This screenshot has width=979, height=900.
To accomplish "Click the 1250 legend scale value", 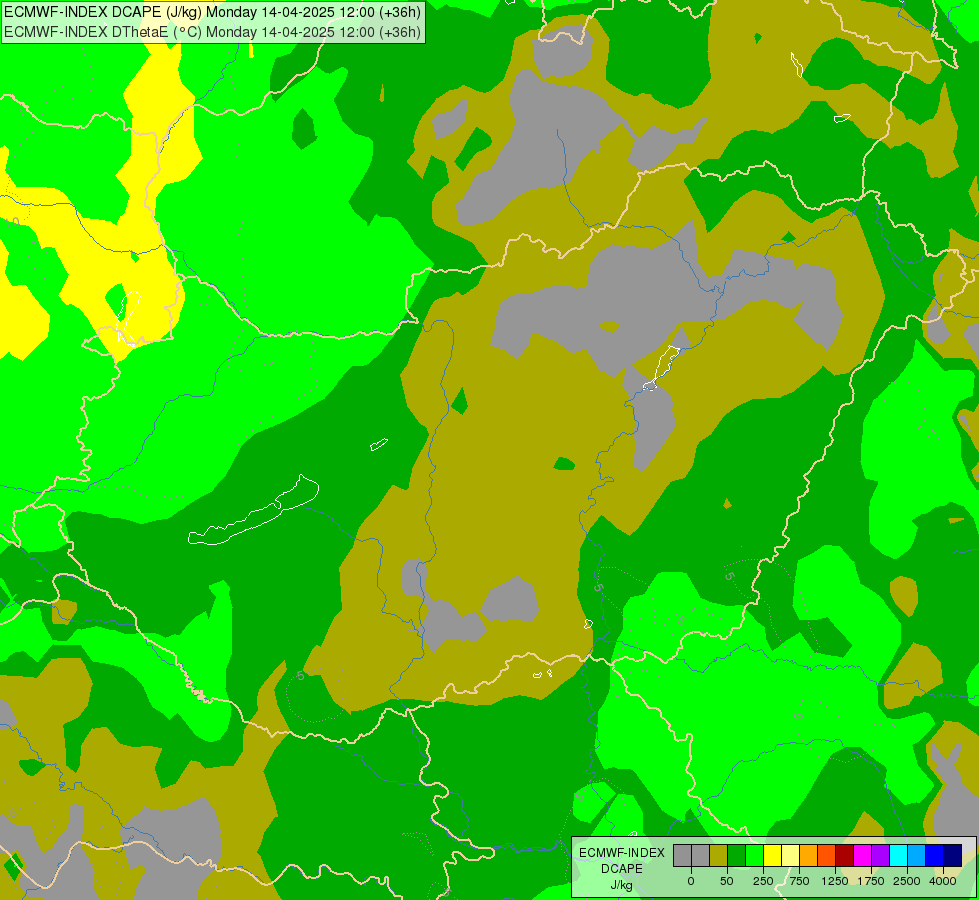I will point(835,881).
